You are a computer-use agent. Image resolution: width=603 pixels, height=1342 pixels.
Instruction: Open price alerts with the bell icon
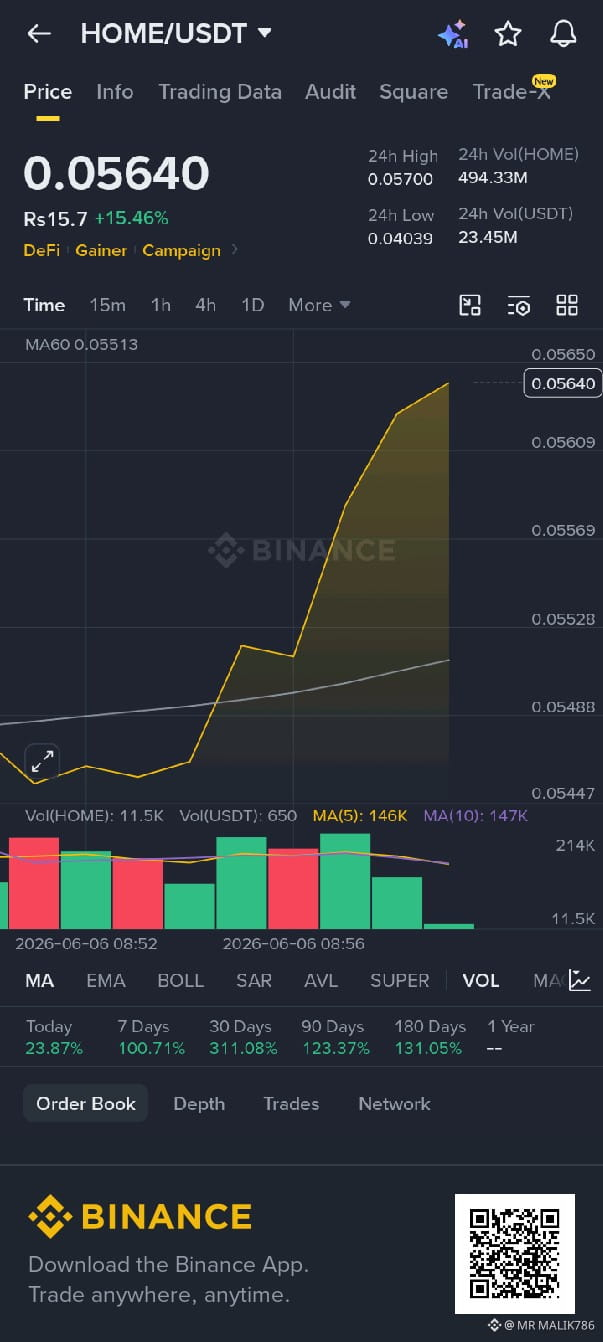click(564, 34)
